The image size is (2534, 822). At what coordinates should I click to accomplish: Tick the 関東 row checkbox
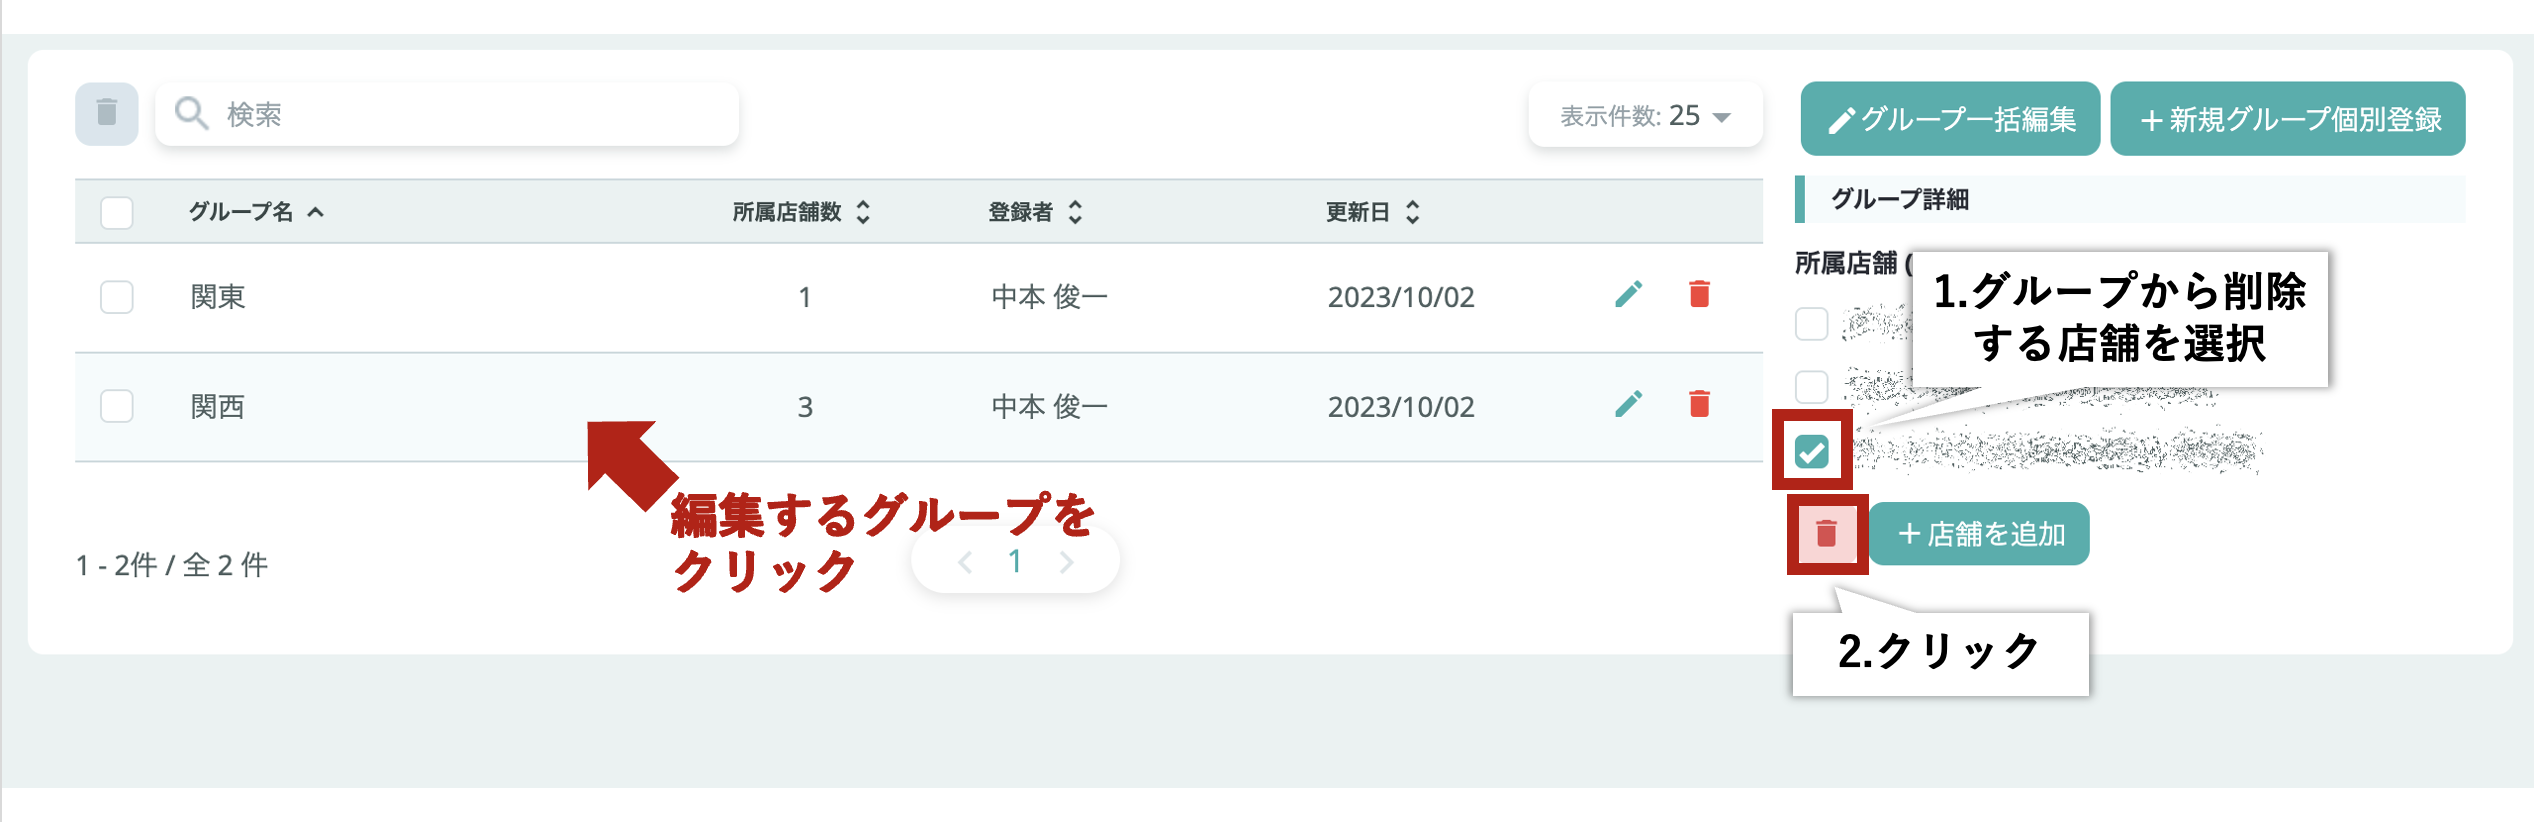(x=117, y=297)
